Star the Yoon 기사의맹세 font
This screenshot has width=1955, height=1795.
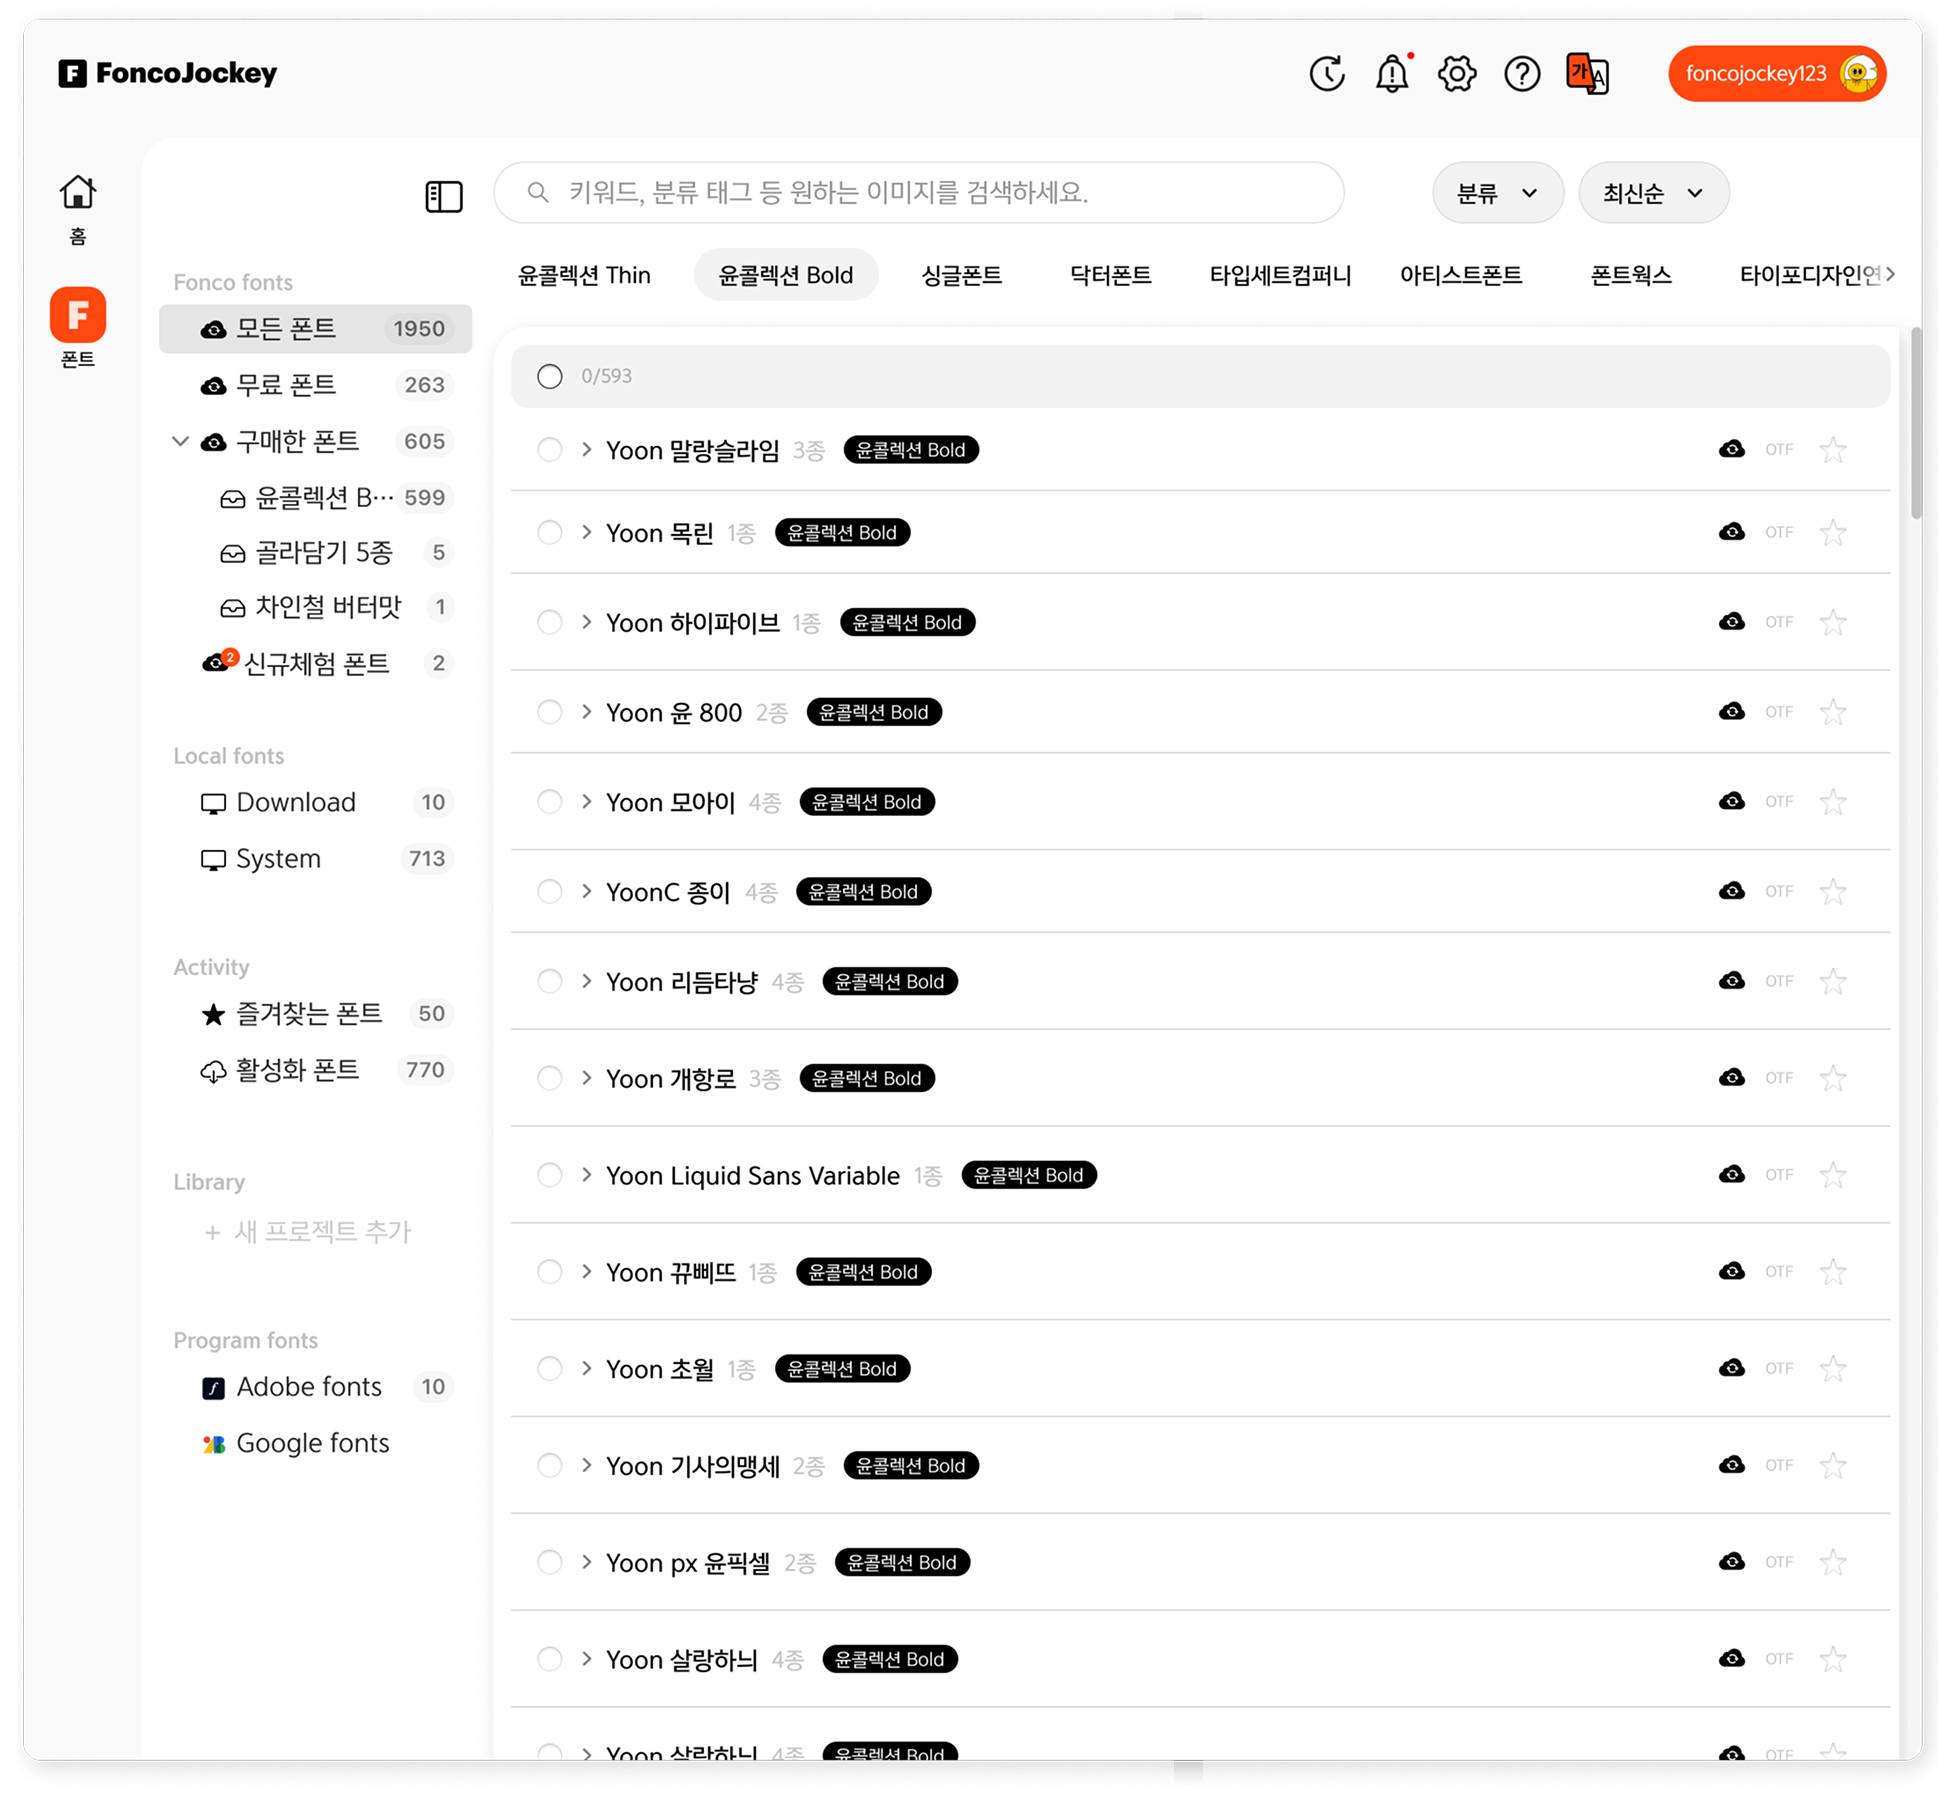1832,1466
